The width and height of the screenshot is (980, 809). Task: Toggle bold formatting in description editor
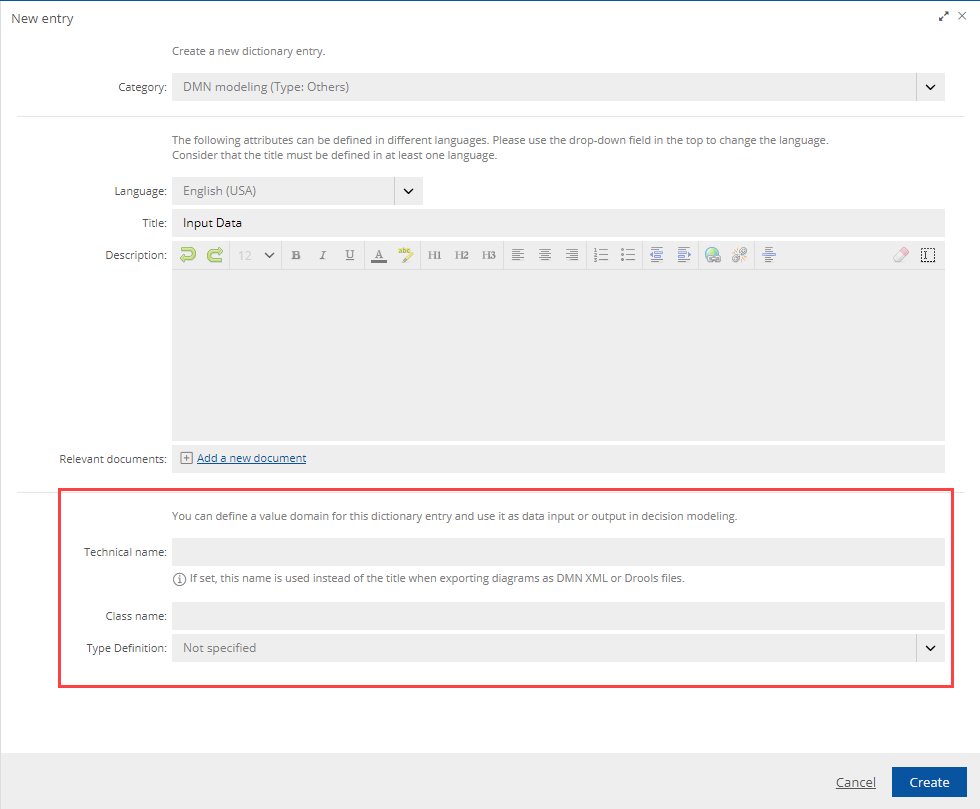tap(296, 255)
